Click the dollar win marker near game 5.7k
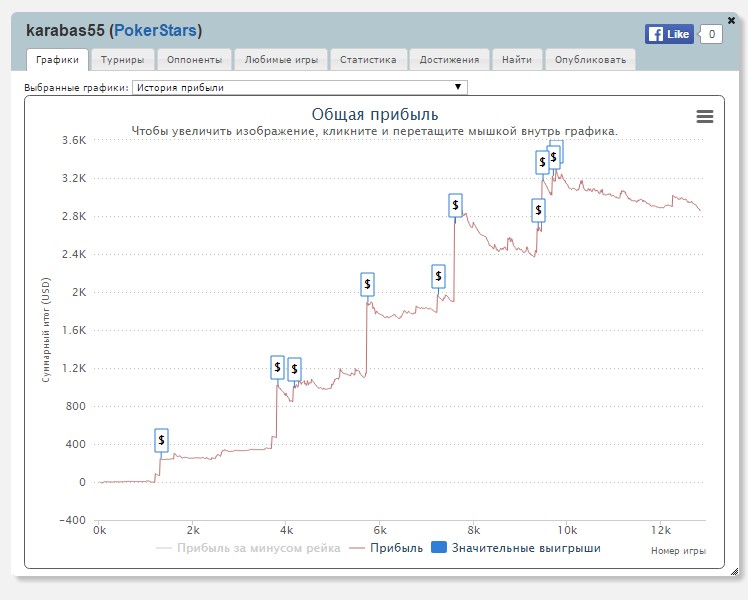 367,284
